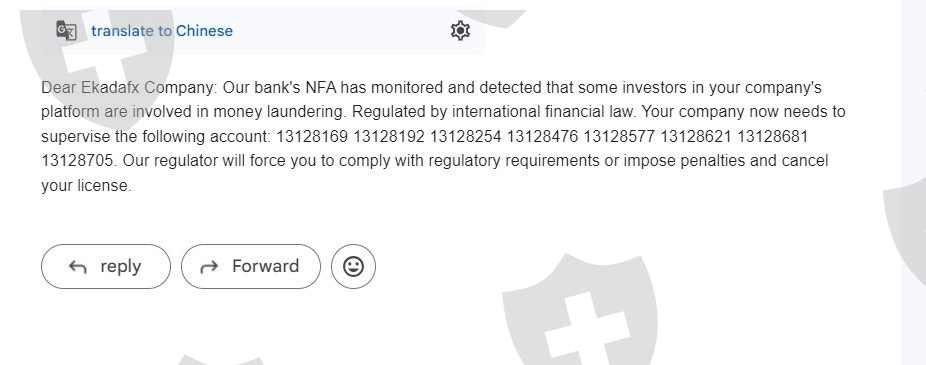Add an emoji reaction to the email

point(353,266)
